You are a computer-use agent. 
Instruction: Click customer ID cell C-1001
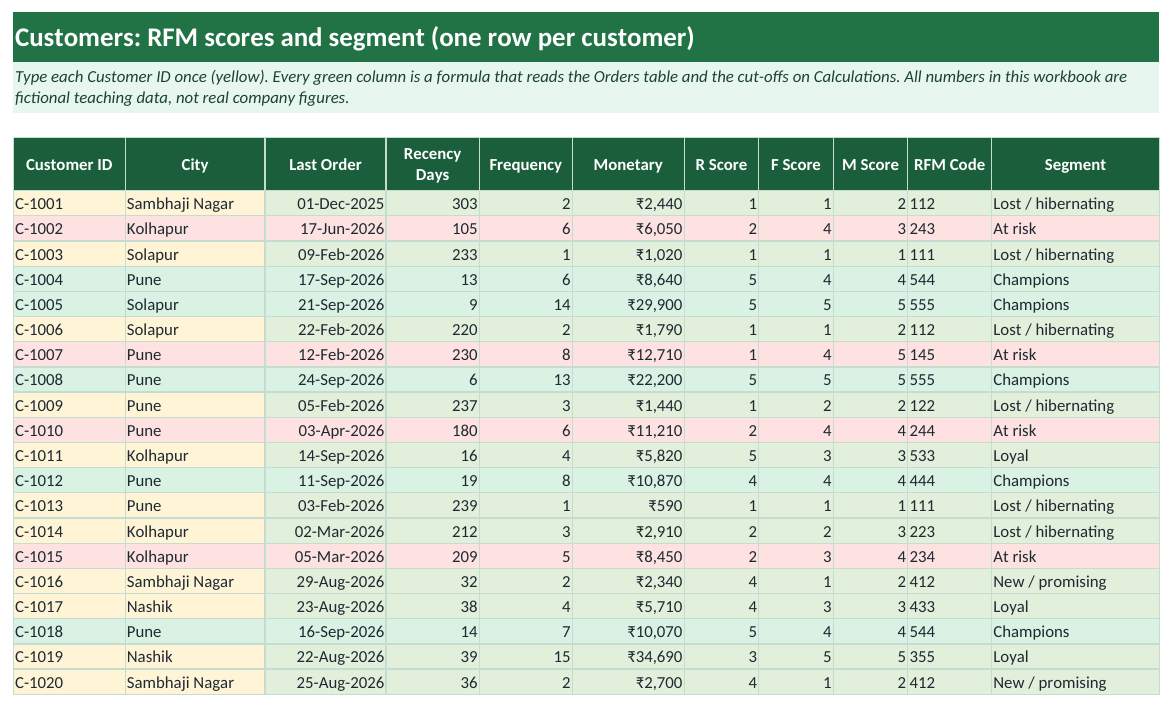pos(70,203)
